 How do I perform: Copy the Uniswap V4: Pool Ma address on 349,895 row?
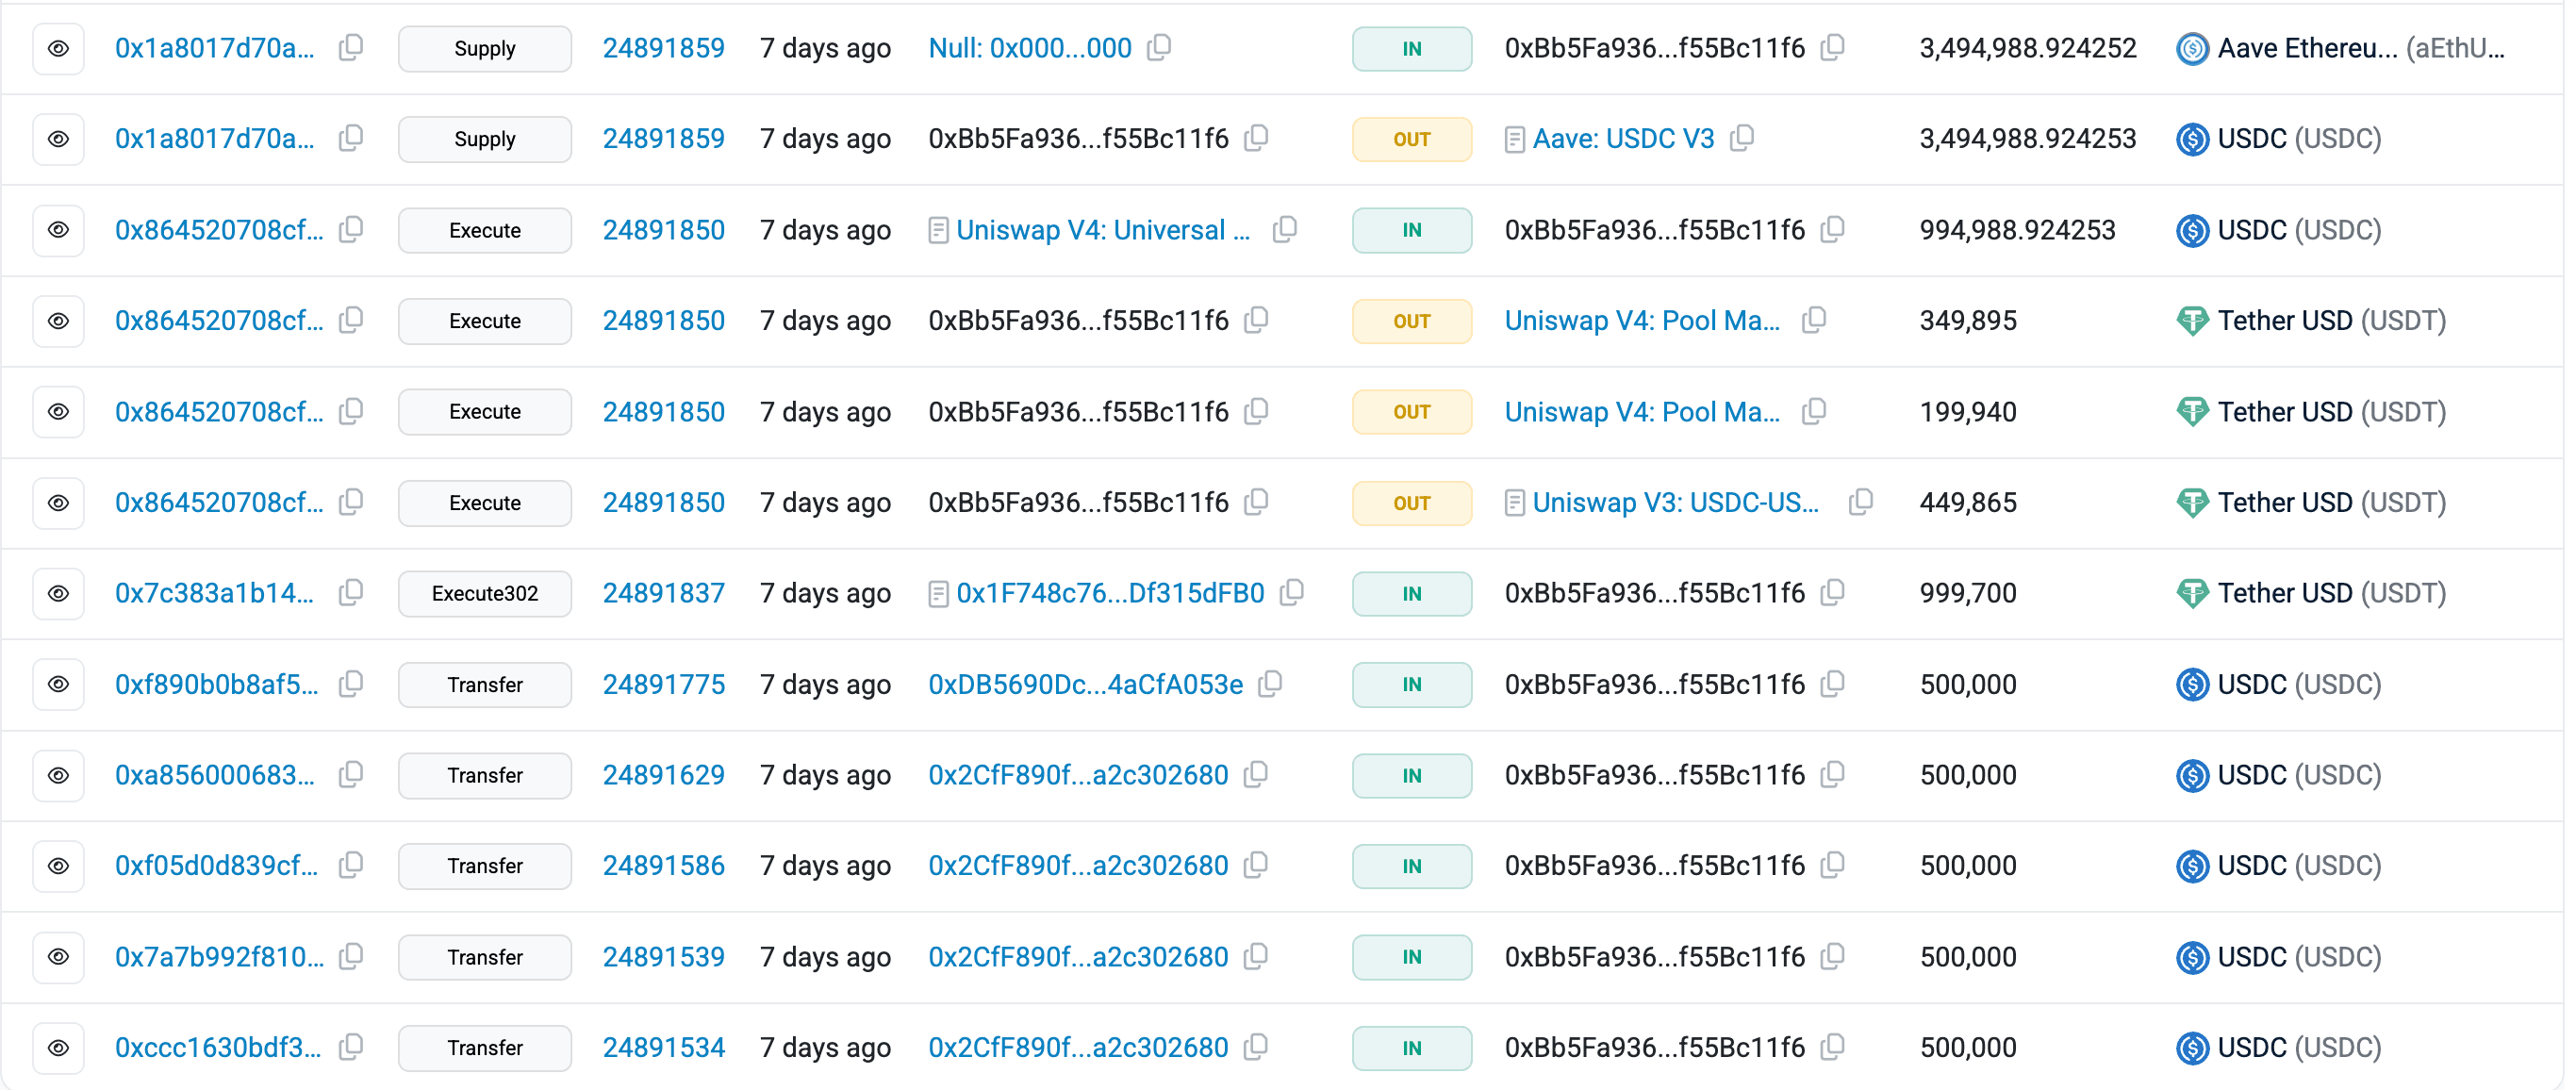(x=1816, y=321)
